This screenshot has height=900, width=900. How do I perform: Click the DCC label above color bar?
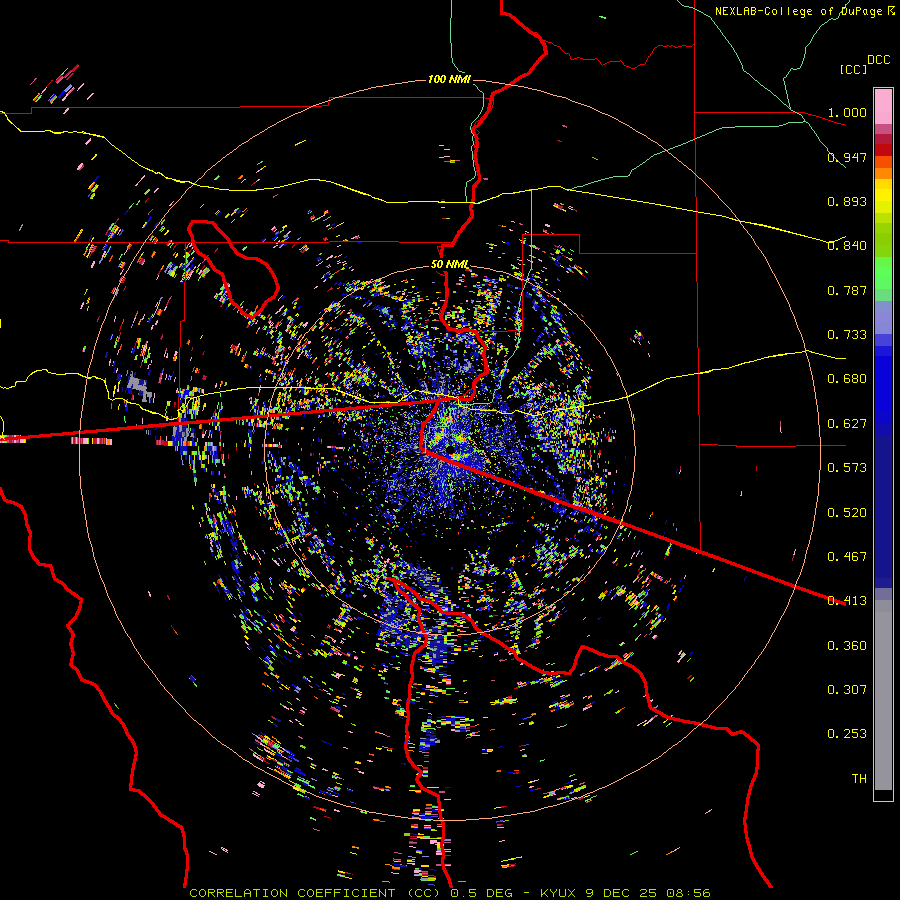click(x=878, y=60)
